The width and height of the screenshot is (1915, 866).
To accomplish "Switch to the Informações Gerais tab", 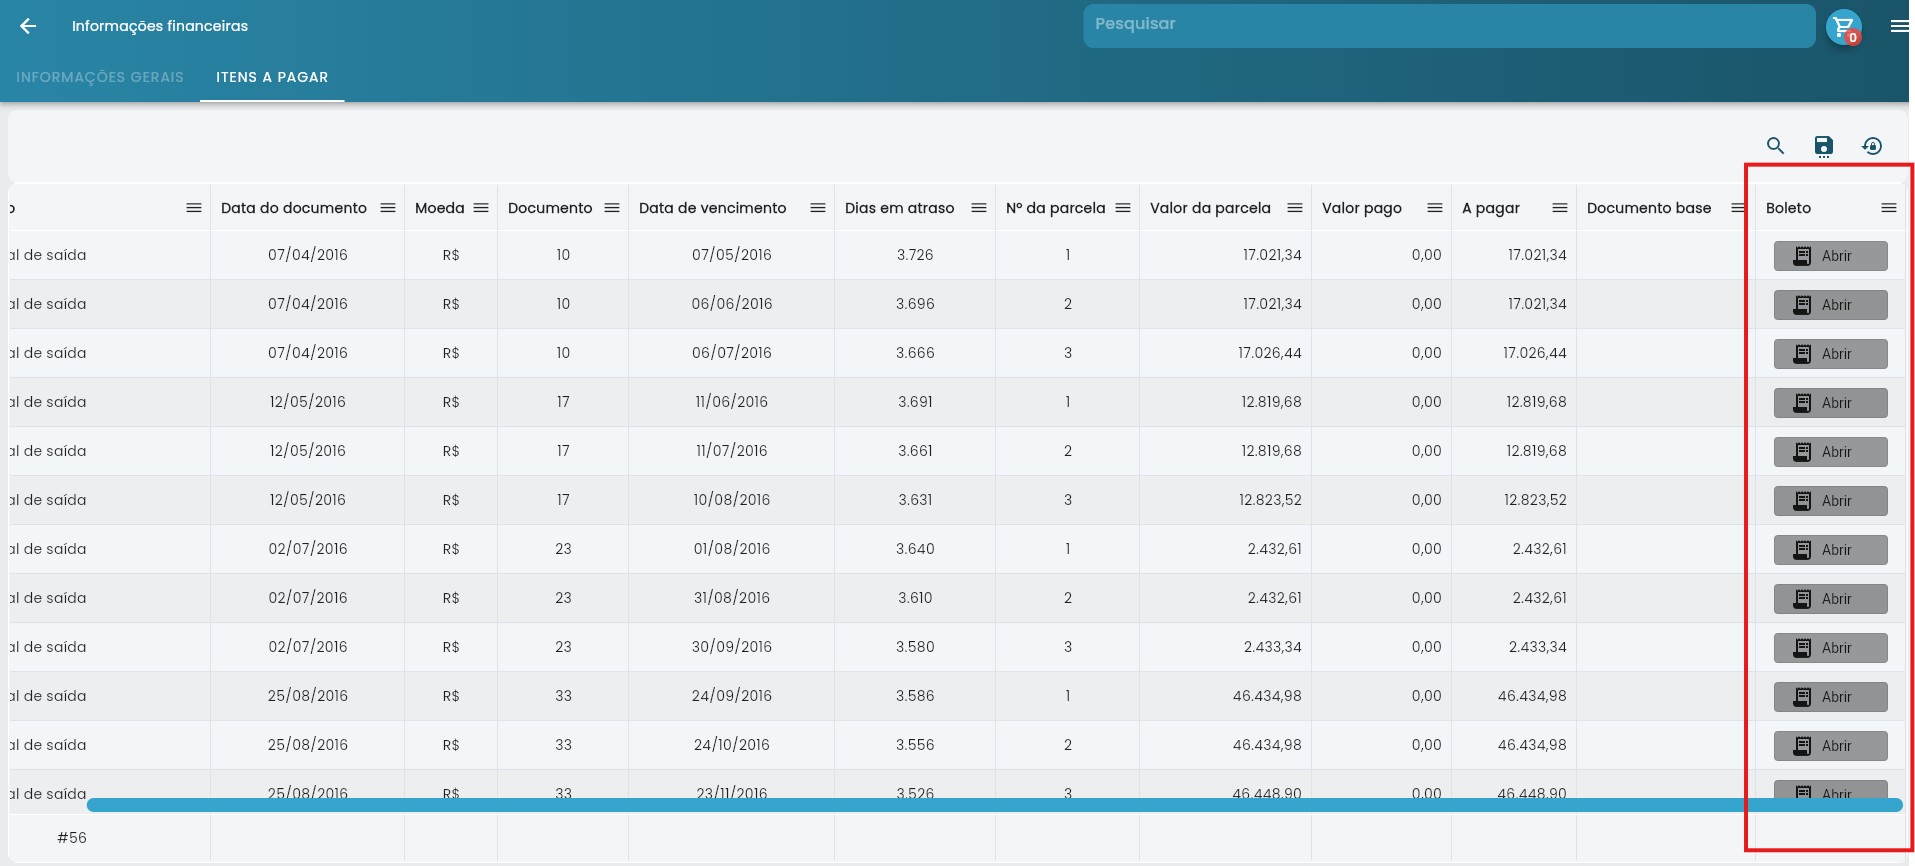I will pyautogui.click(x=100, y=77).
